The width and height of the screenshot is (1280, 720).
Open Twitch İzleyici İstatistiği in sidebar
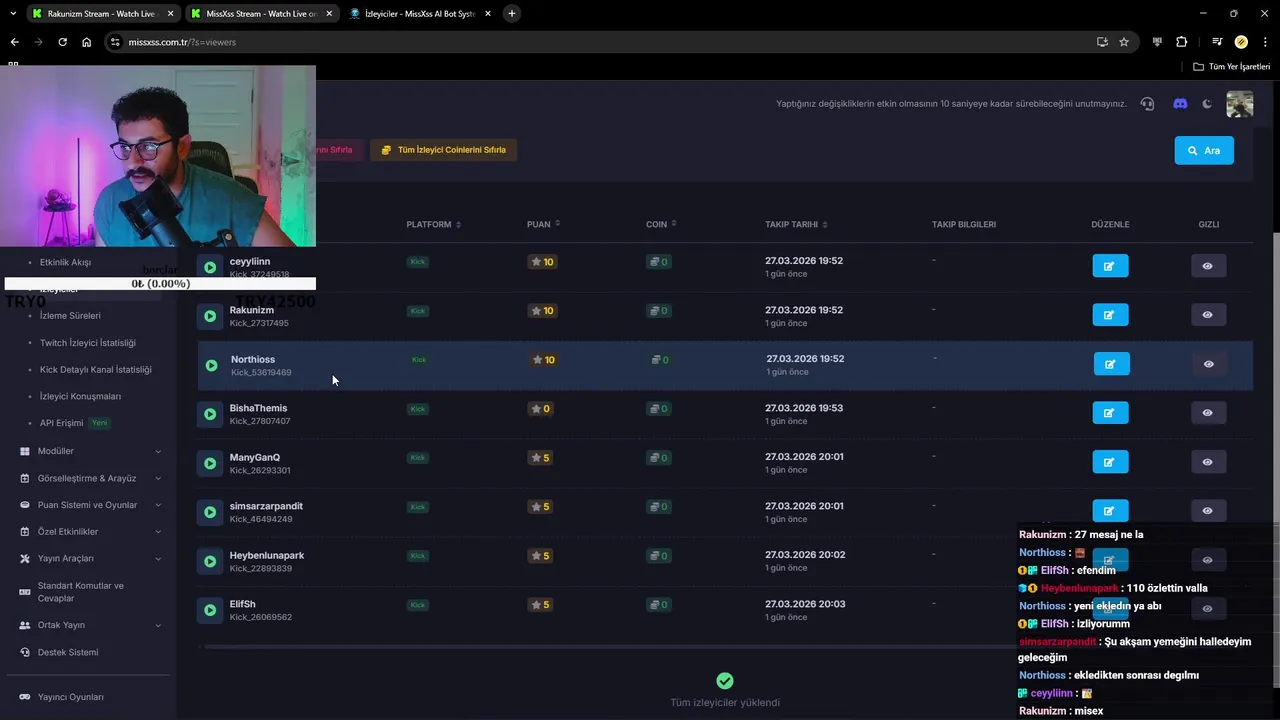pos(88,343)
